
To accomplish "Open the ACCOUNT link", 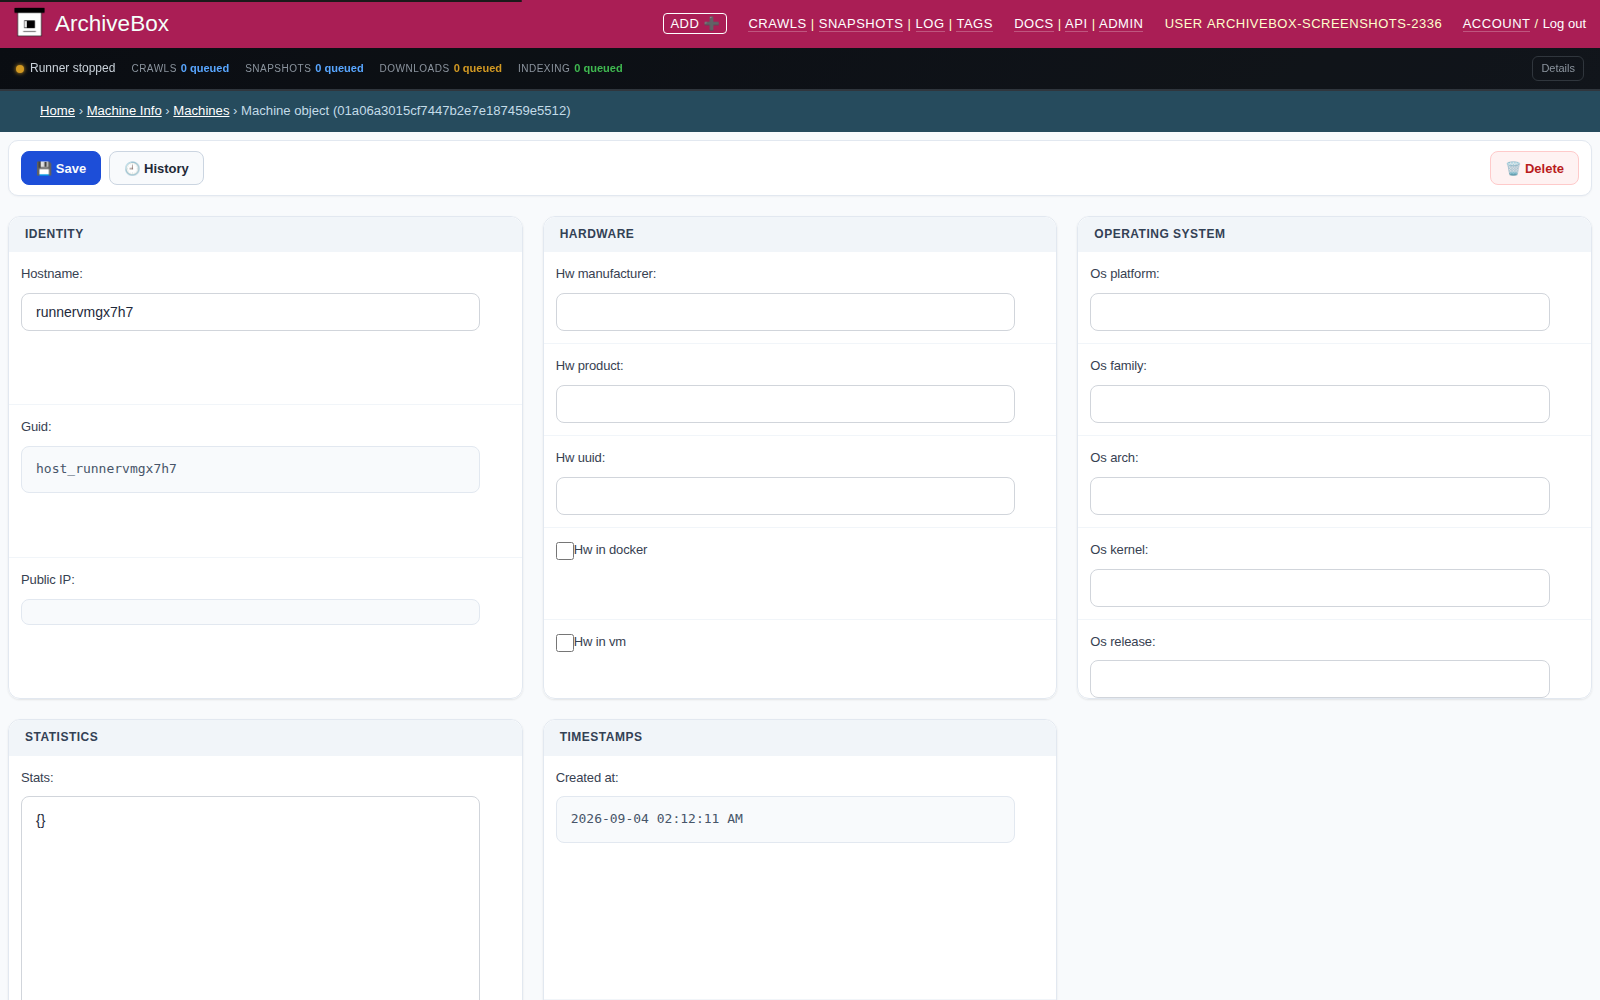I will (1496, 23).
